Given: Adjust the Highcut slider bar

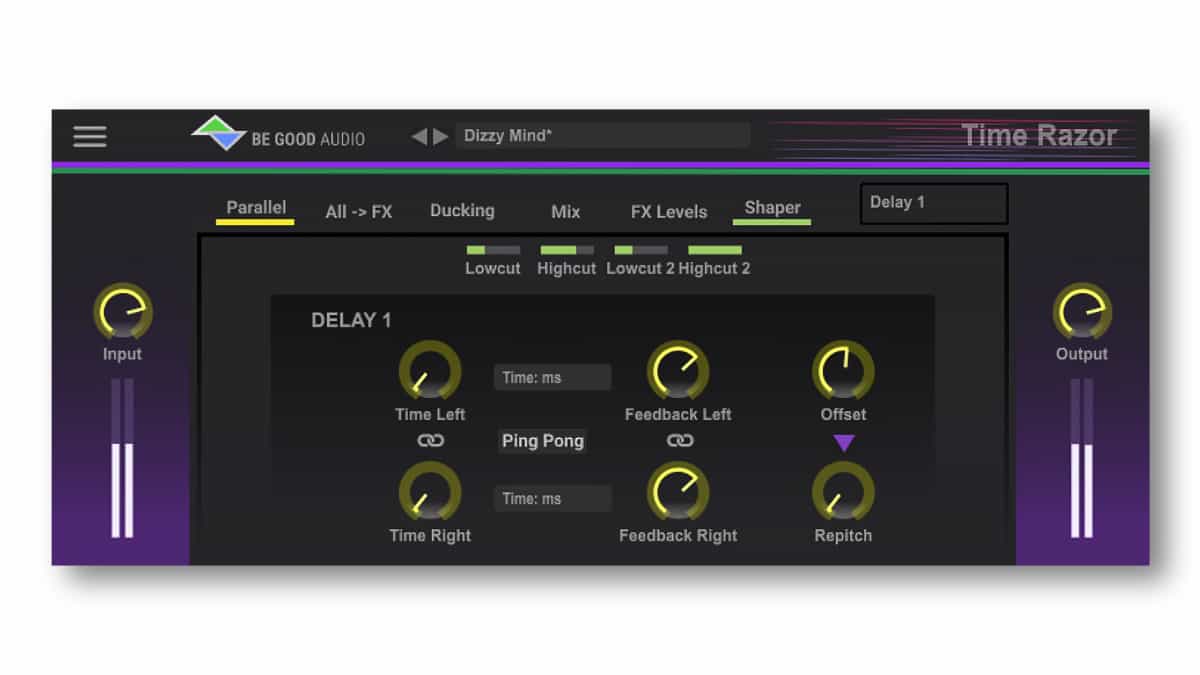Looking at the screenshot, I should [x=567, y=250].
